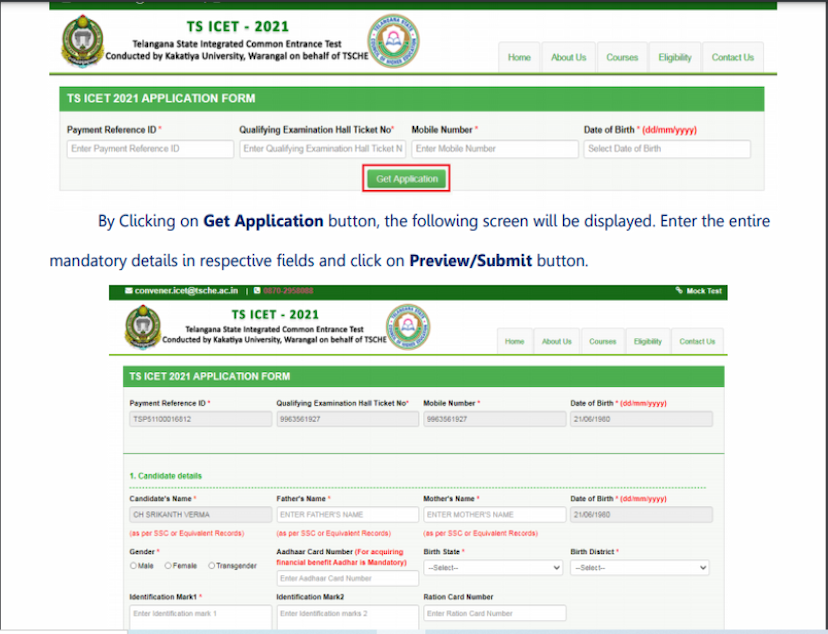Click into the Aadhaar Card Number field
828x634 pixels.
click(x=347, y=578)
